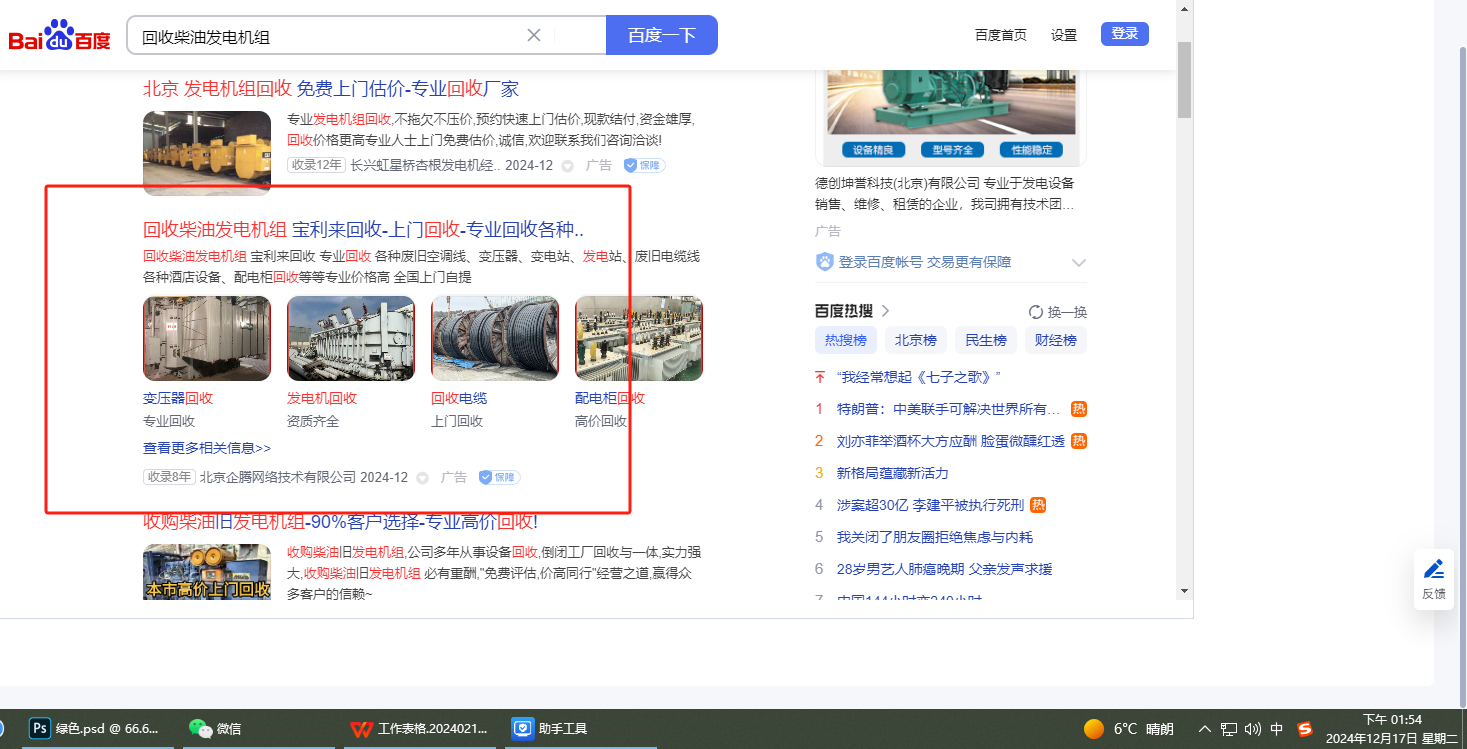
Task: Go to 百度首页
Action: (1001, 35)
